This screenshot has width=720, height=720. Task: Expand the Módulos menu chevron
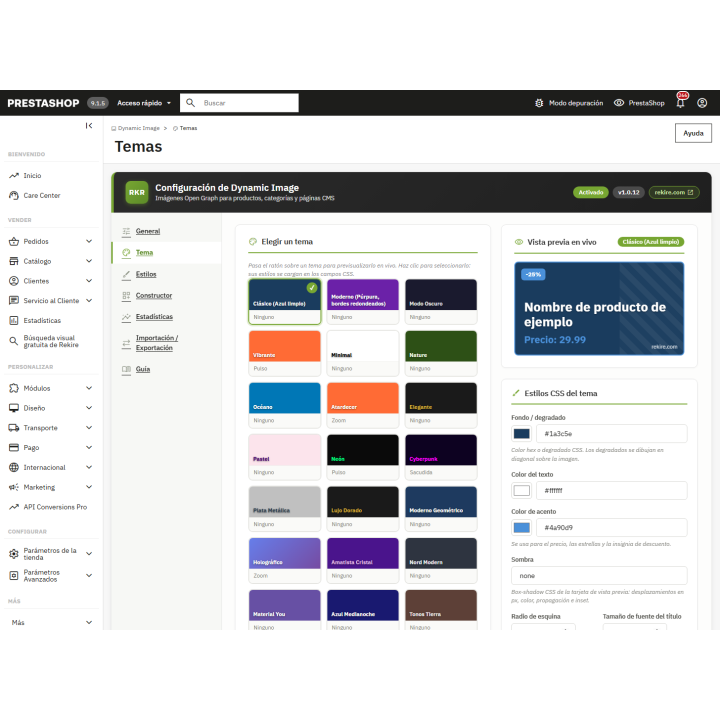pos(89,388)
